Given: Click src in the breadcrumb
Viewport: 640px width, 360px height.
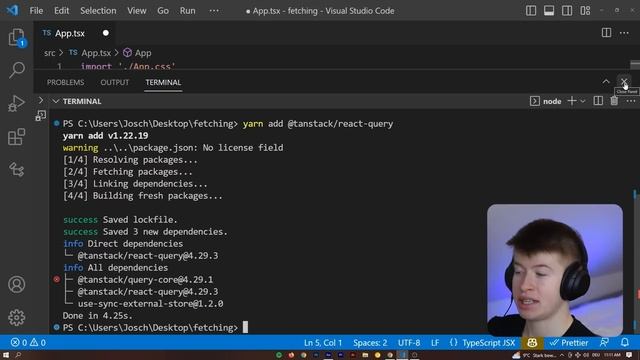Looking at the screenshot, I should (x=49, y=53).
